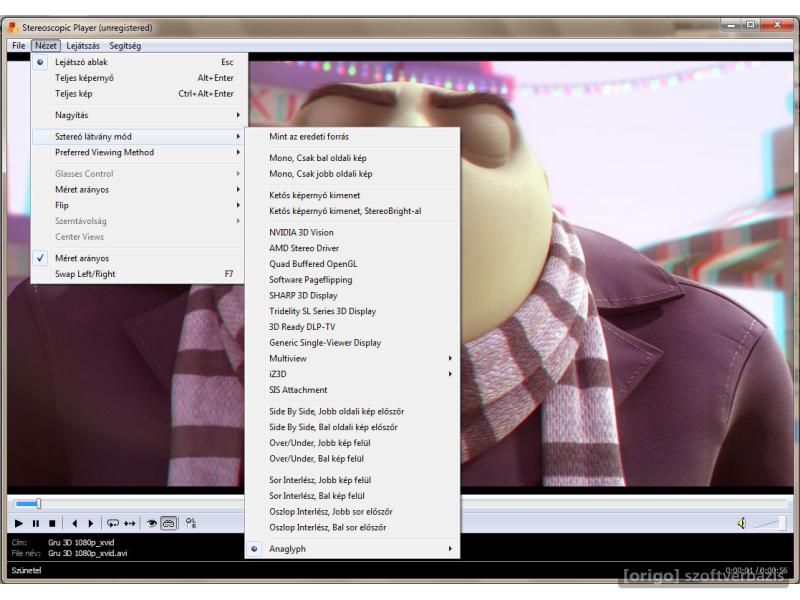Click the file name "Gru 3D 1080p_xvid.avi"
Image resolution: width=800 pixels, height=600 pixels.
pyautogui.click(x=88, y=554)
